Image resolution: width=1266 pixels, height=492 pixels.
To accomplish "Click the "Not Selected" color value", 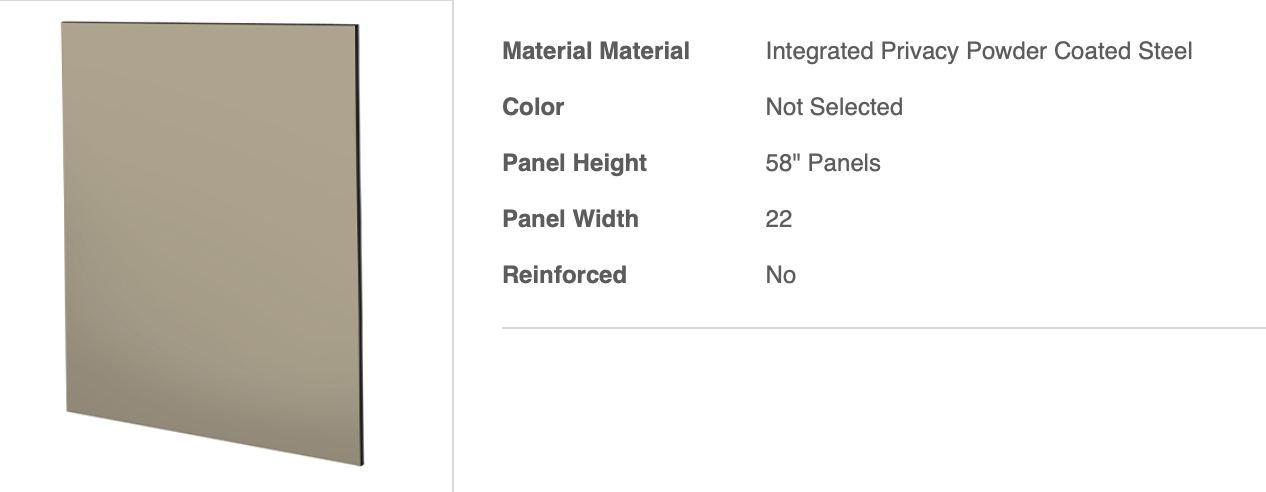I will pos(833,107).
